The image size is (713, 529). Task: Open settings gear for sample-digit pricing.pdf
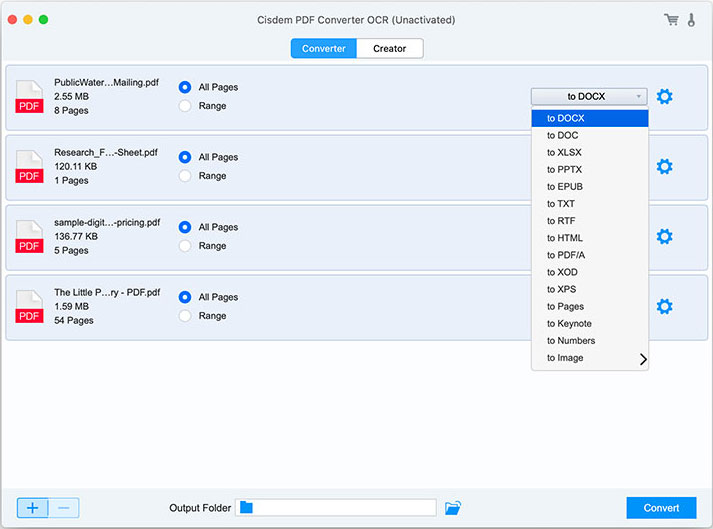pos(664,237)
